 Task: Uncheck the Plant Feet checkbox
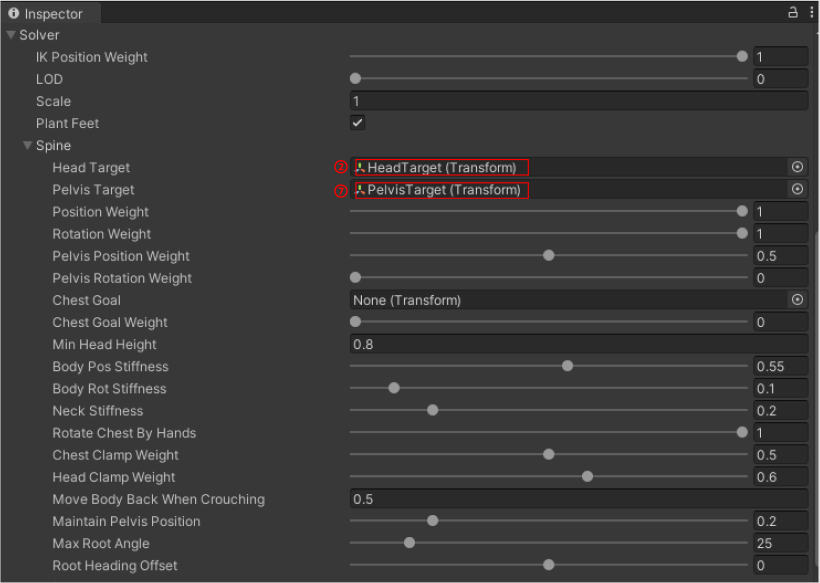357,123
